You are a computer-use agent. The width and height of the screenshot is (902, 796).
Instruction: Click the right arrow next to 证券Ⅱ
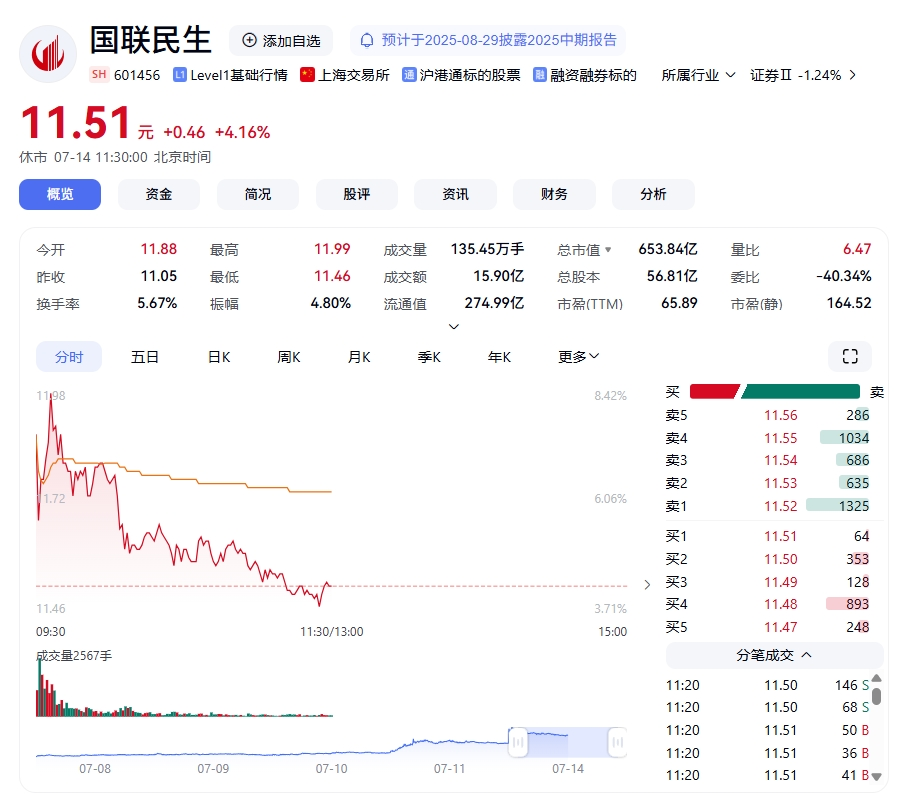point(852,75)
